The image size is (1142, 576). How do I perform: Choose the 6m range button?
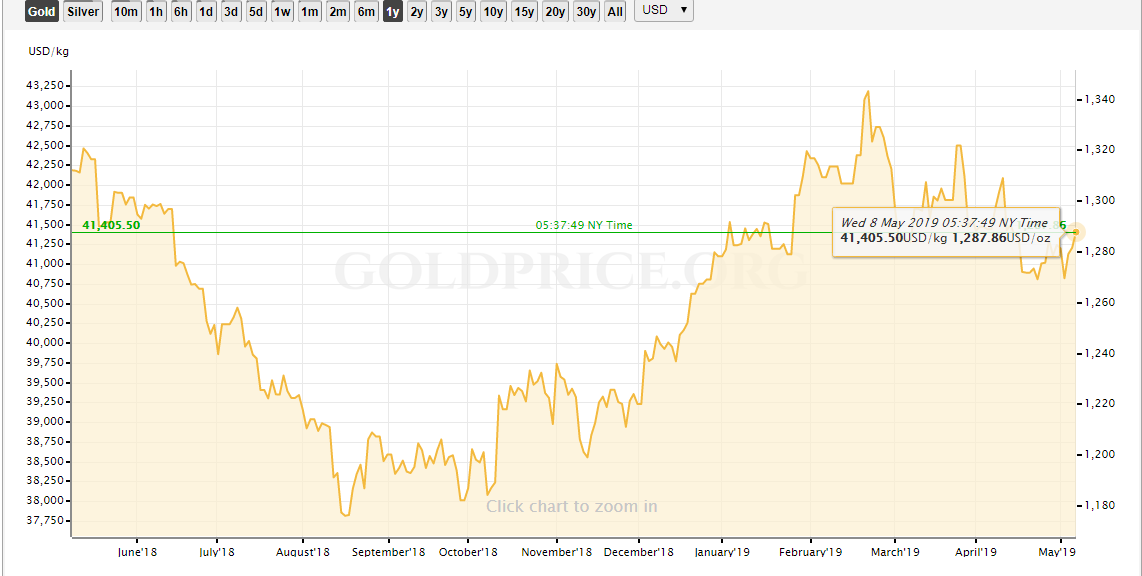click(x=366, y=12)
